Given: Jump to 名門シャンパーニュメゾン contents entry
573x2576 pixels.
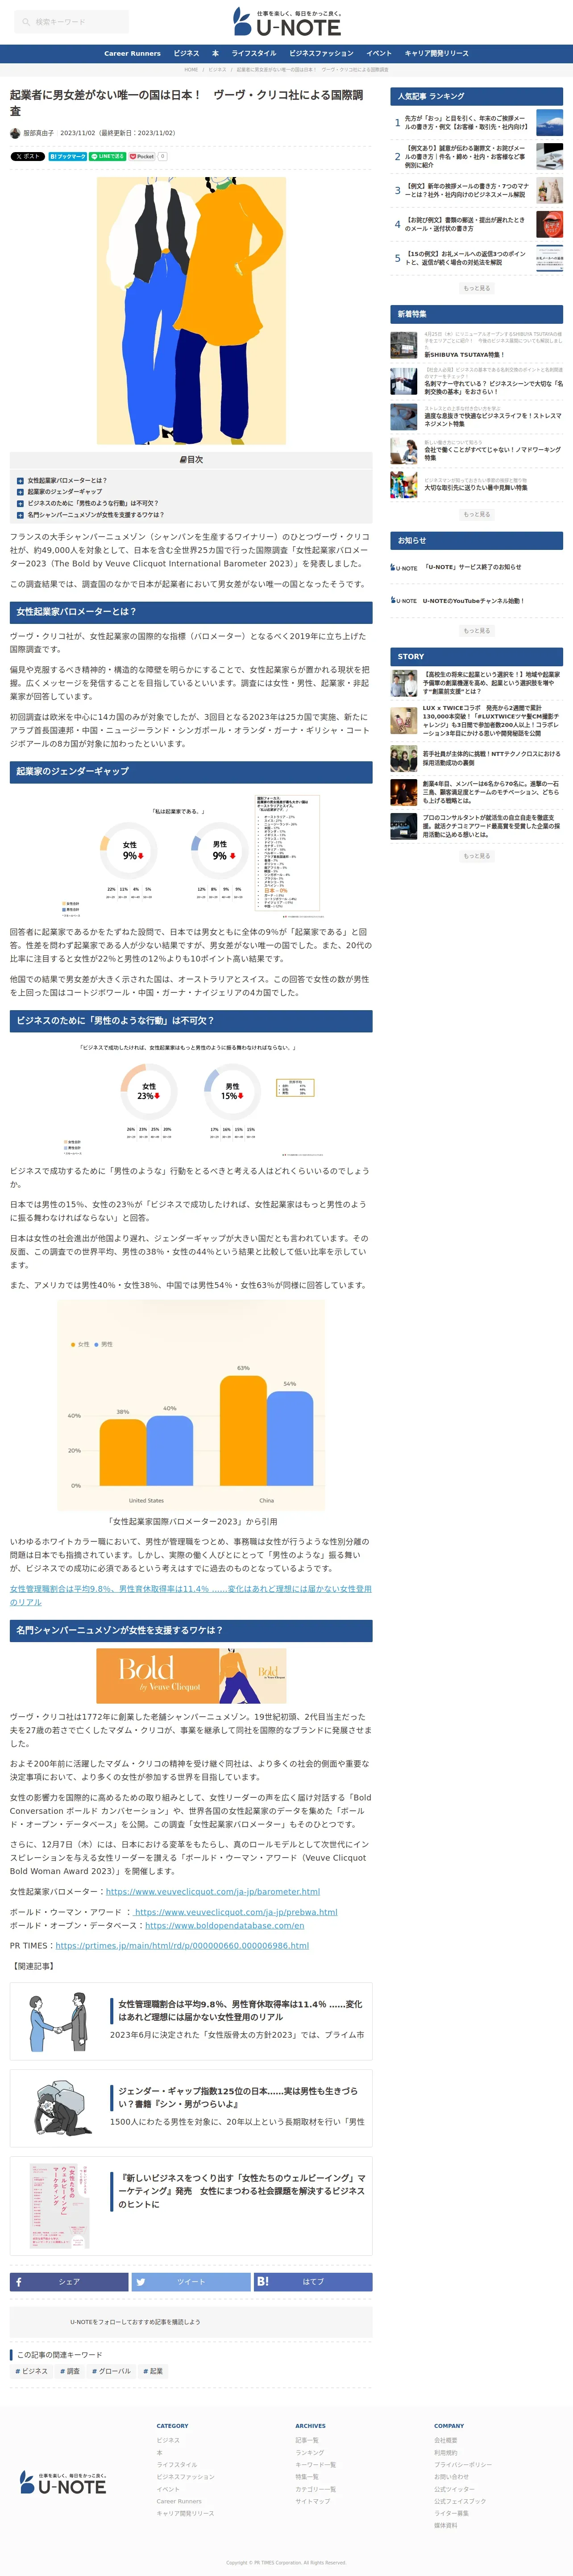Looking at the screenshot, I should (x=96, y=515).
